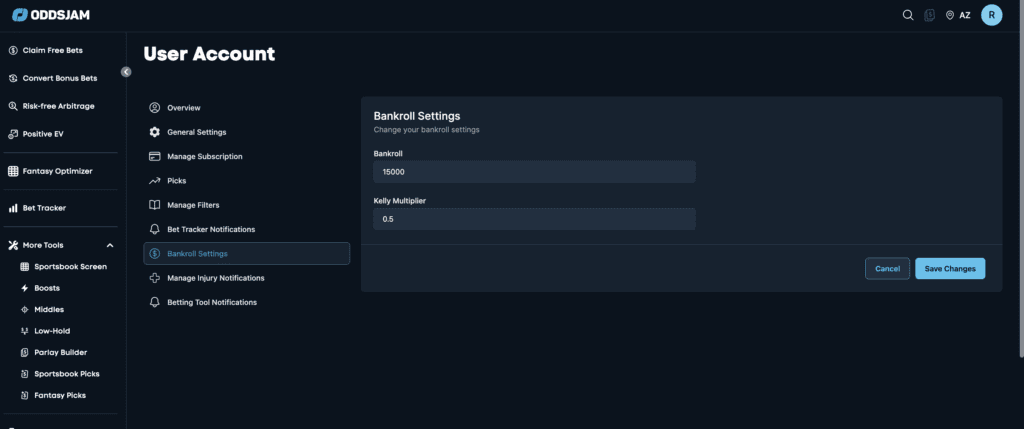Open the Bet Tracker chart icon
The image size is (1024, 429).
pos(12,208)
